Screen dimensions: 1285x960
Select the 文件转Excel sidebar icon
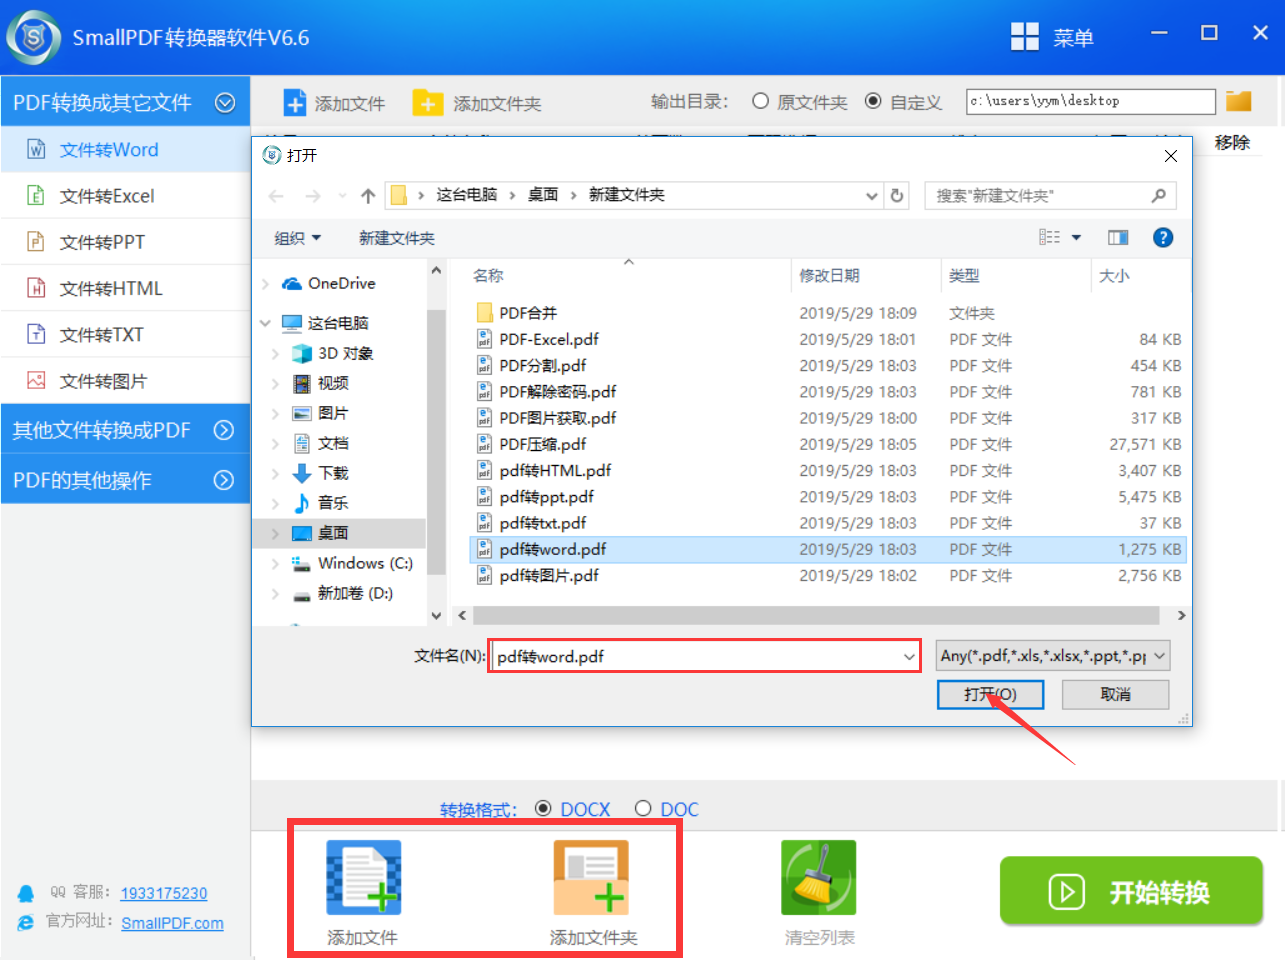pos(36,196)
